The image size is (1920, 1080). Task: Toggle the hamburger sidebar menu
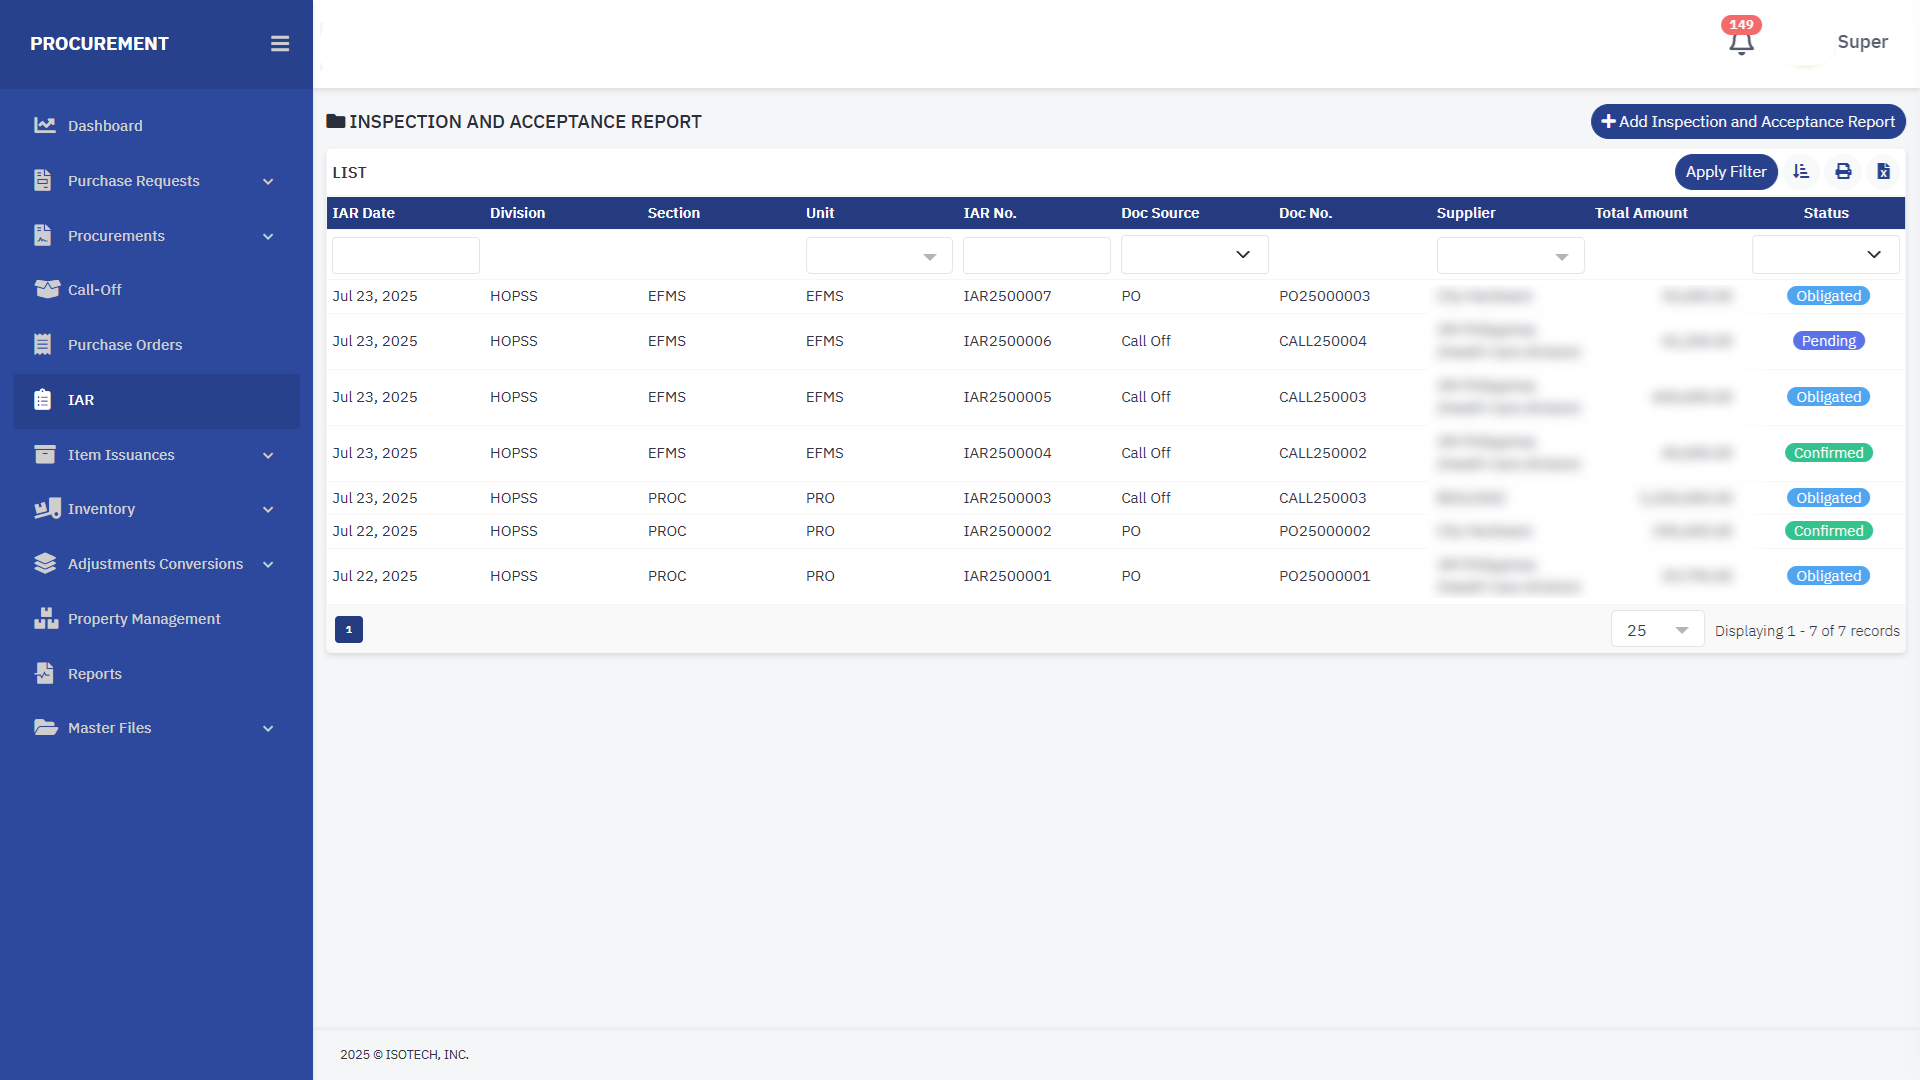click(x=280, y=44)
